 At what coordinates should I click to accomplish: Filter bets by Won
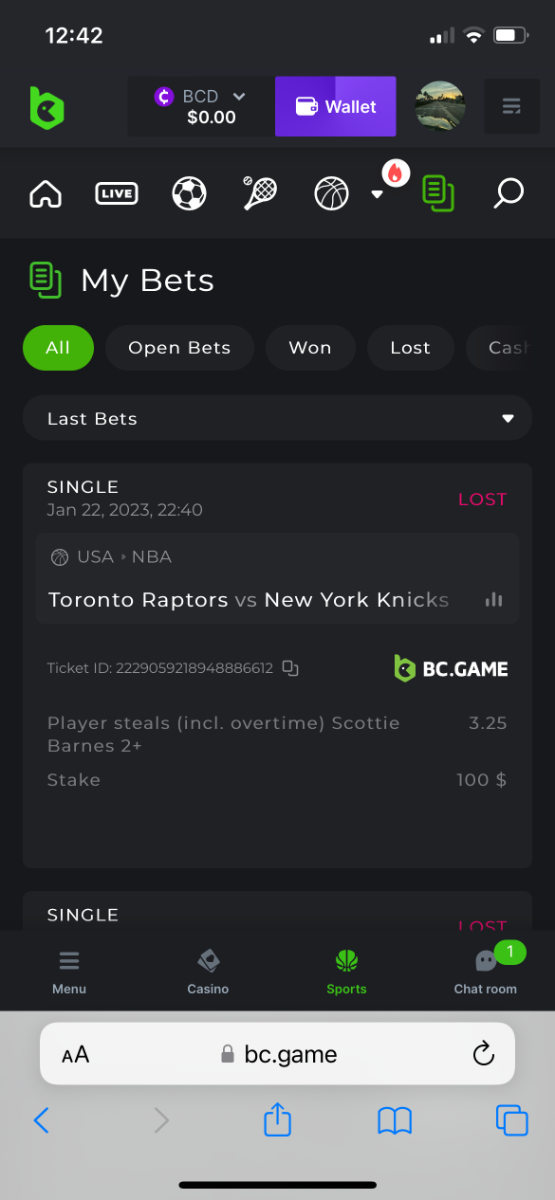(310, 348)
